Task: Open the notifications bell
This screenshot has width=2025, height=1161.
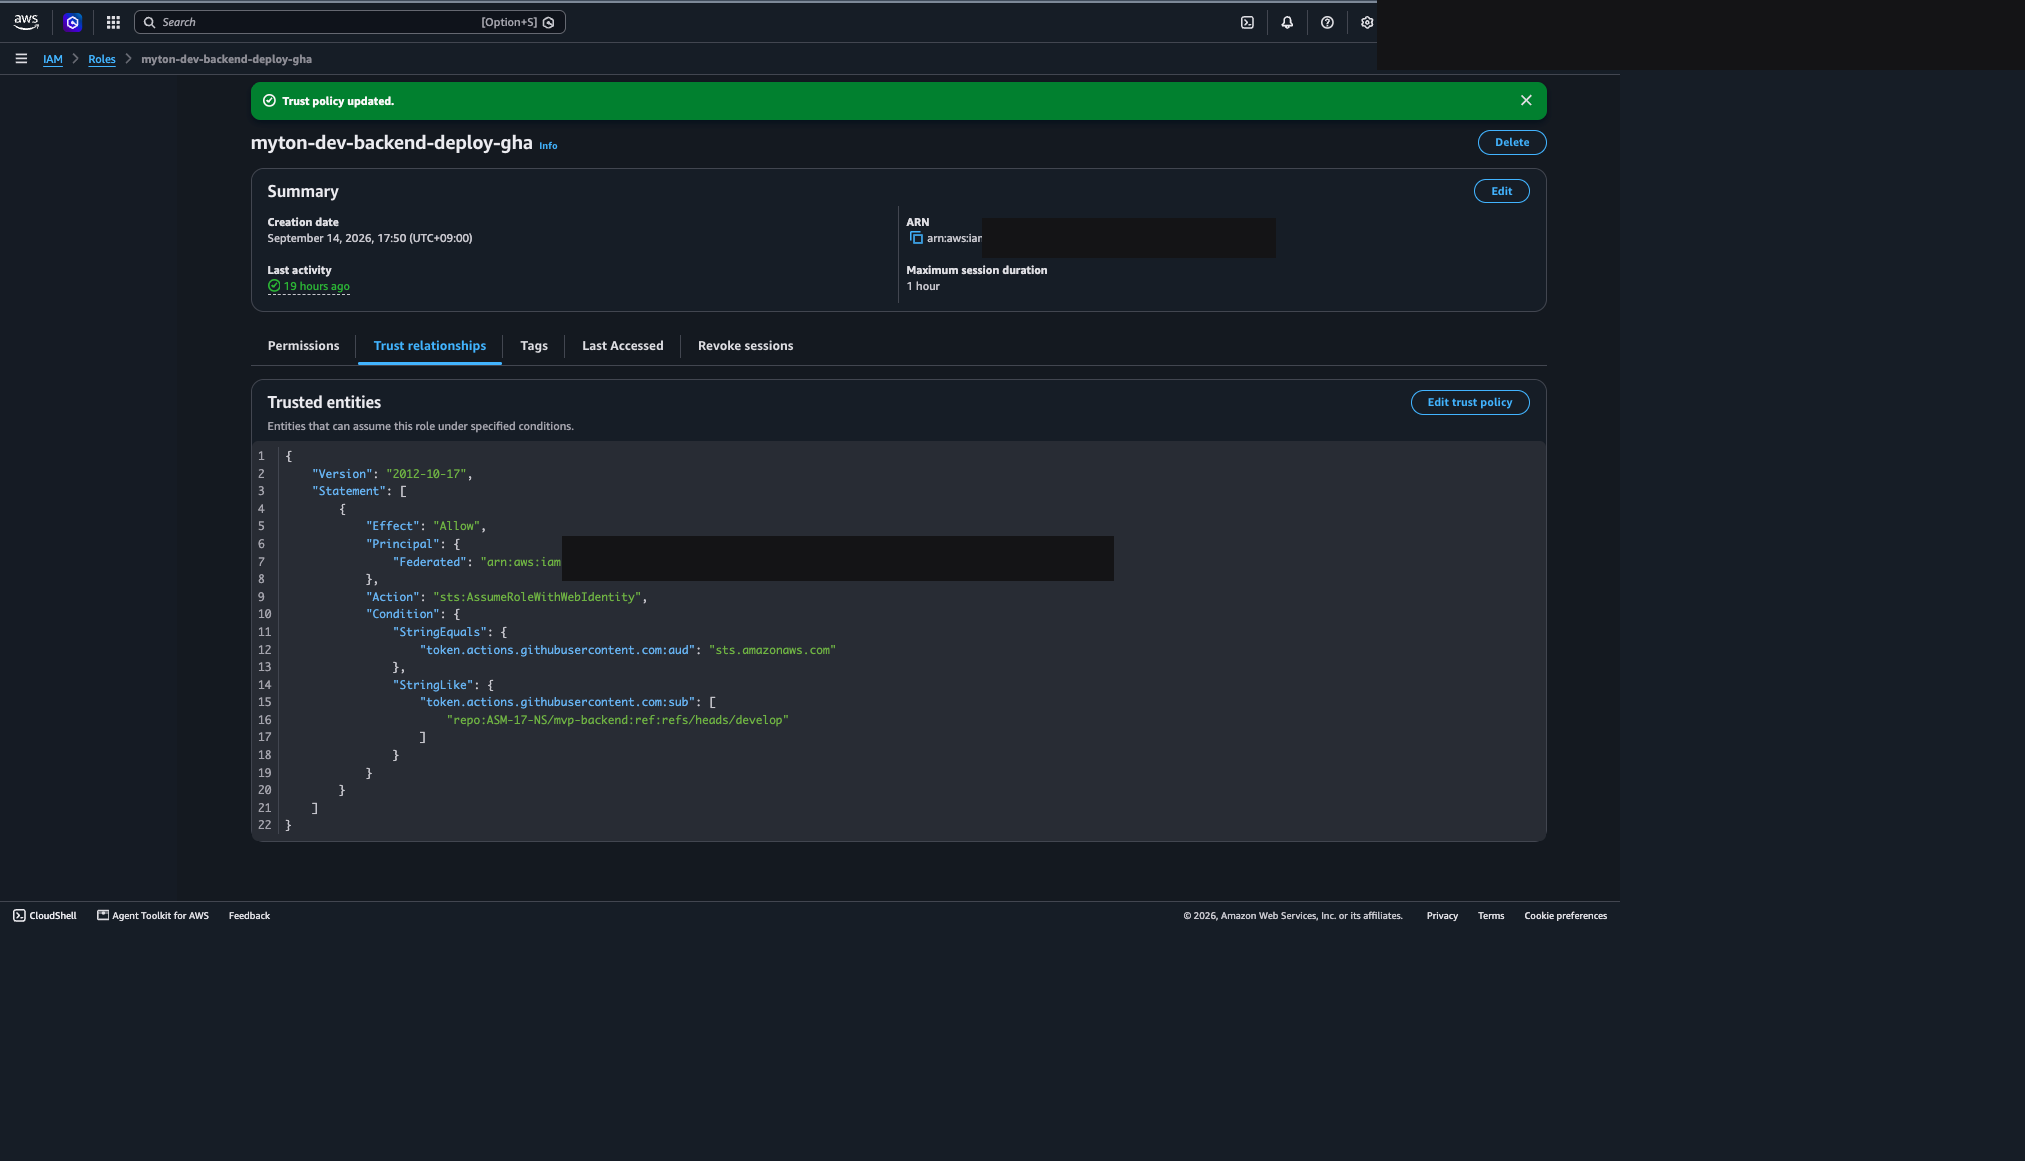Action: point(1287,22)
